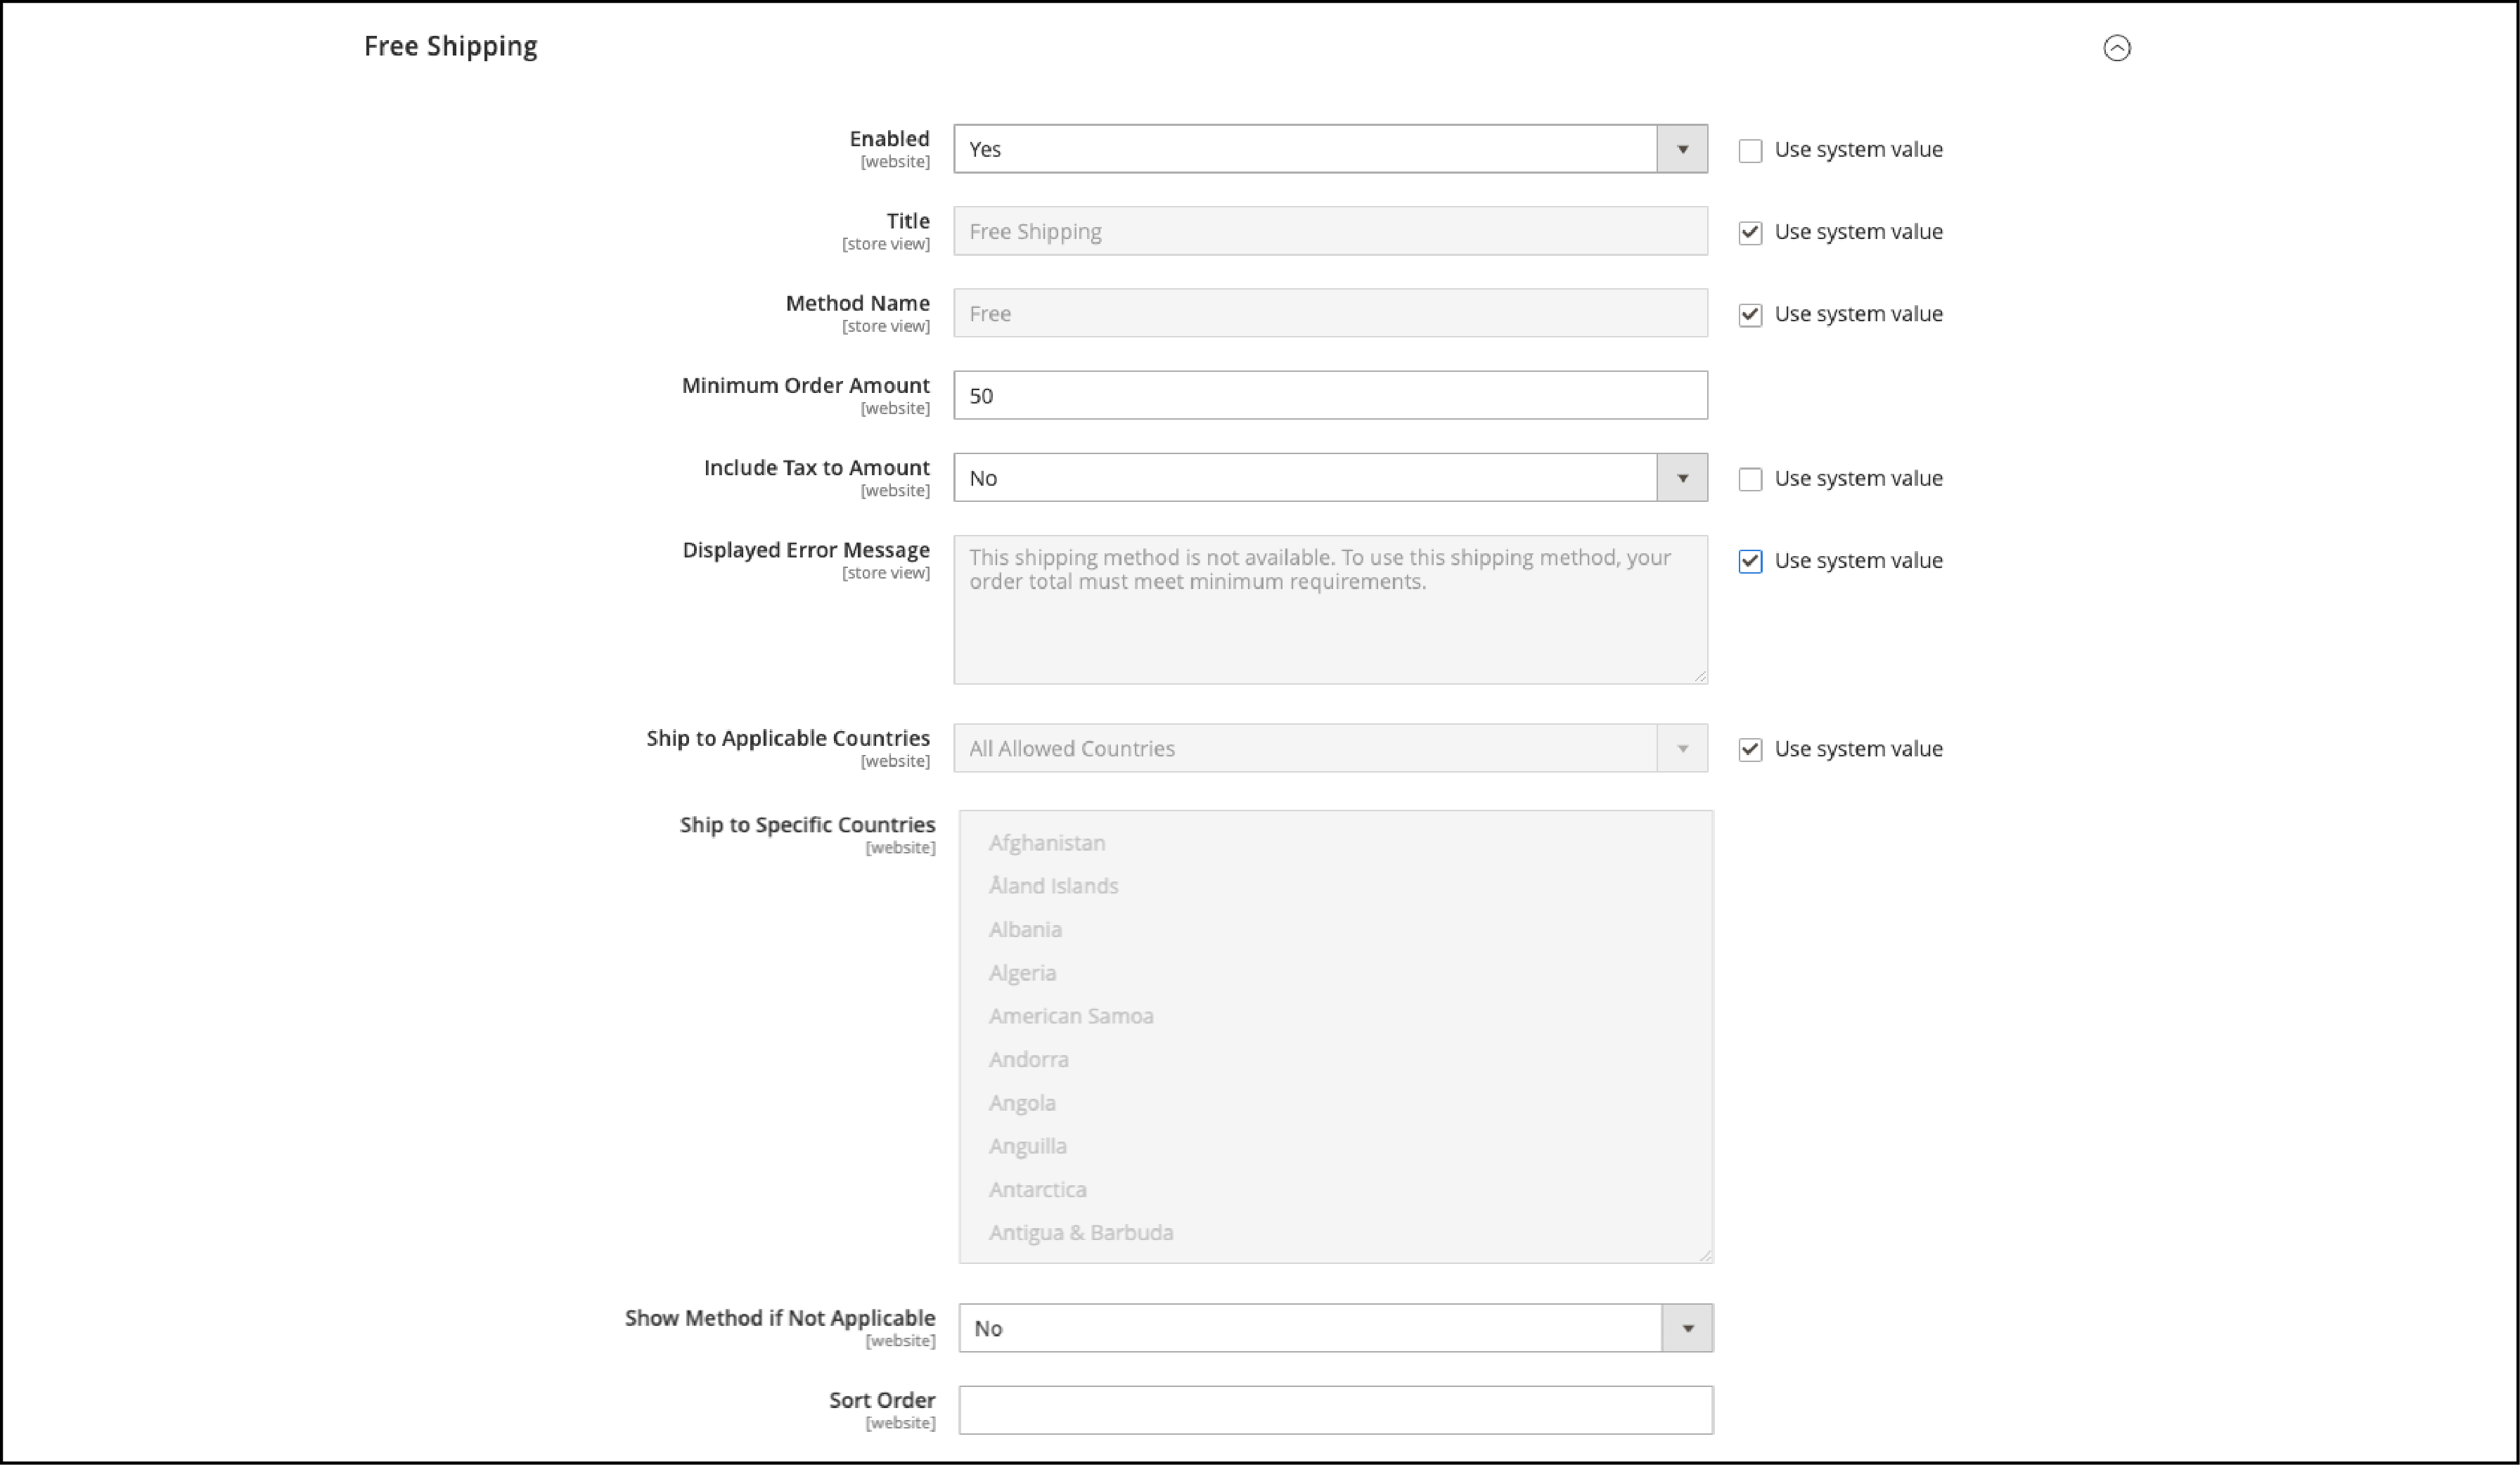
Task: Click the Method Name label
Action: click(x=857, y=303)
